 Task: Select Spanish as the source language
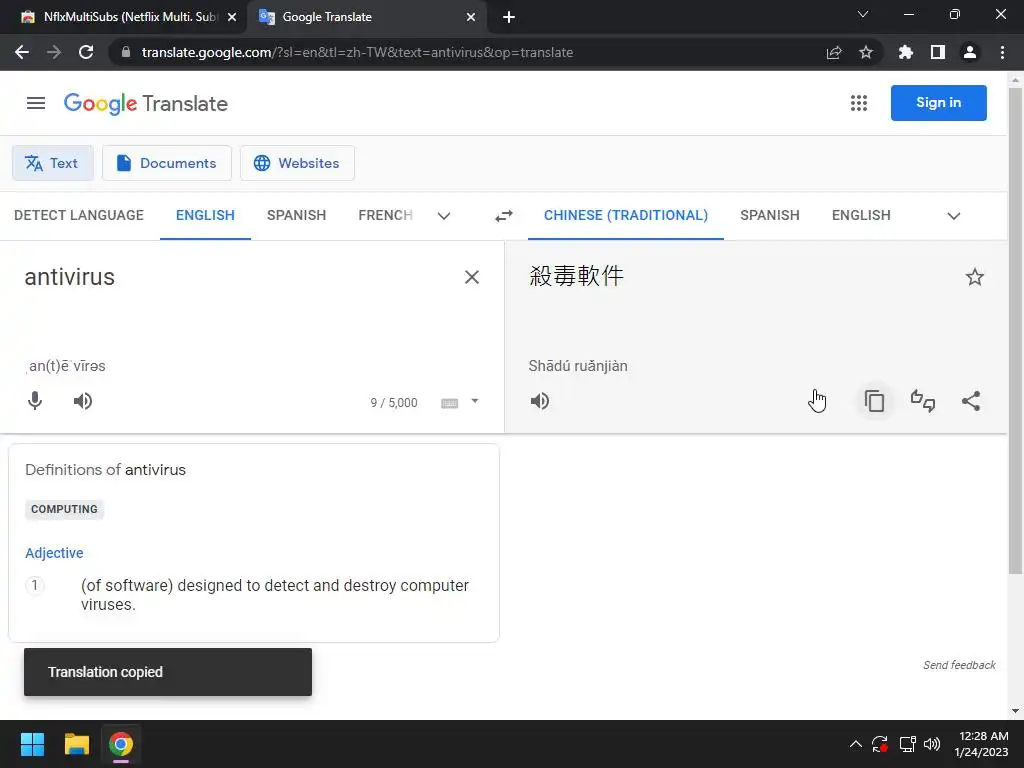[296, 216]
